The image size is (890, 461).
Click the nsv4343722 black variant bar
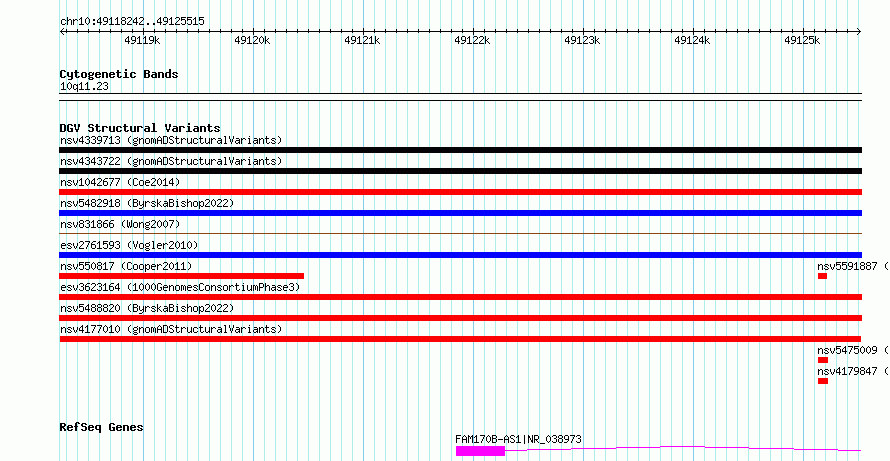[x=460, y=171]
